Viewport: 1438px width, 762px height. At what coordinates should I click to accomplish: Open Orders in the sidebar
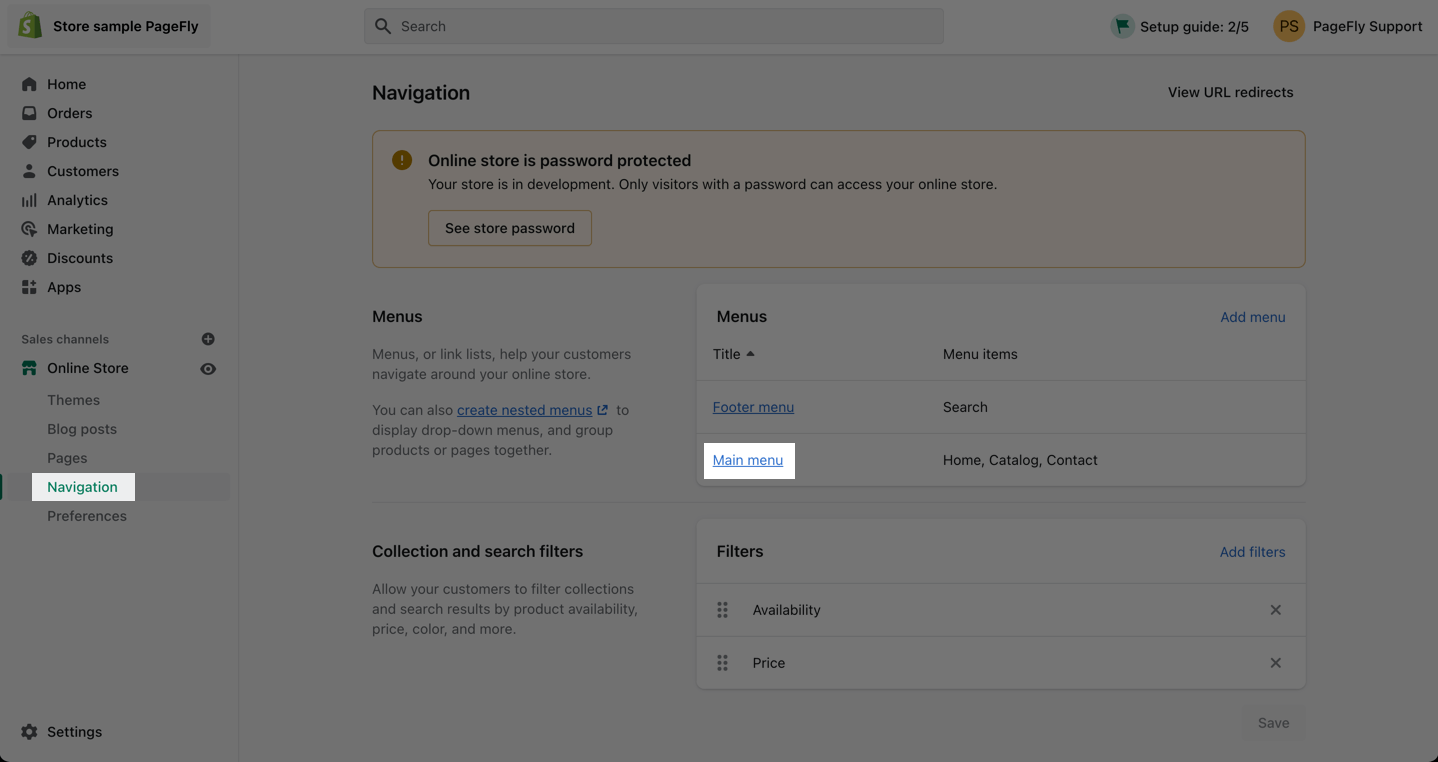pos(70,113)
